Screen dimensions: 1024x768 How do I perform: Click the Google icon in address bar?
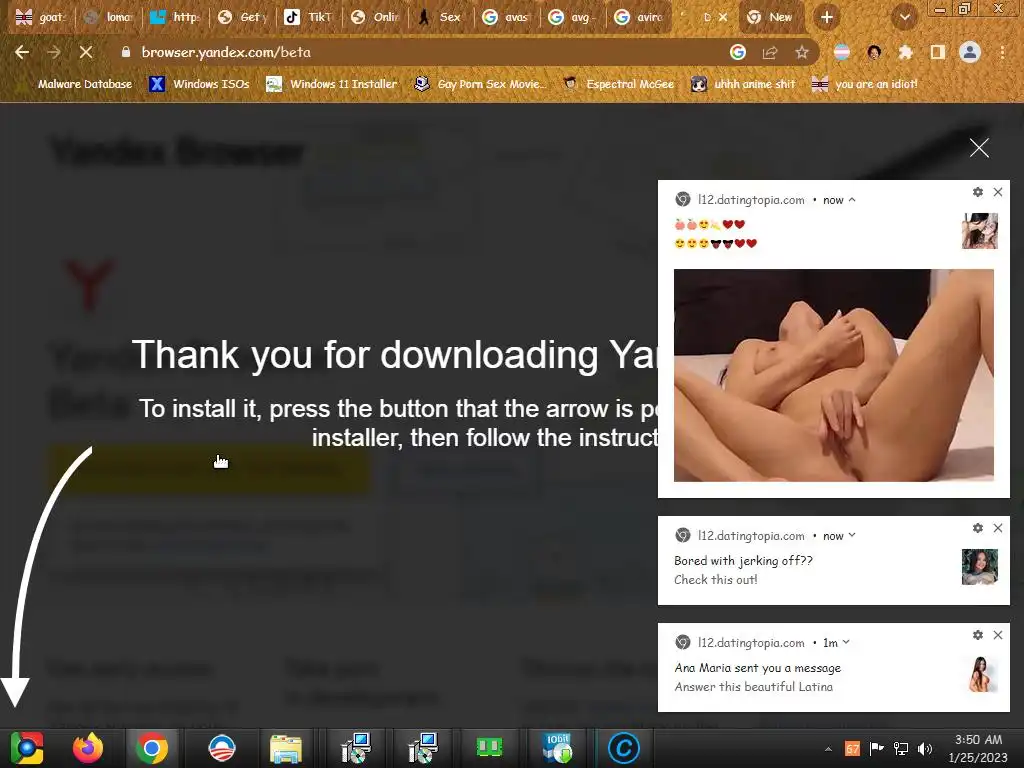click(738, 52)
